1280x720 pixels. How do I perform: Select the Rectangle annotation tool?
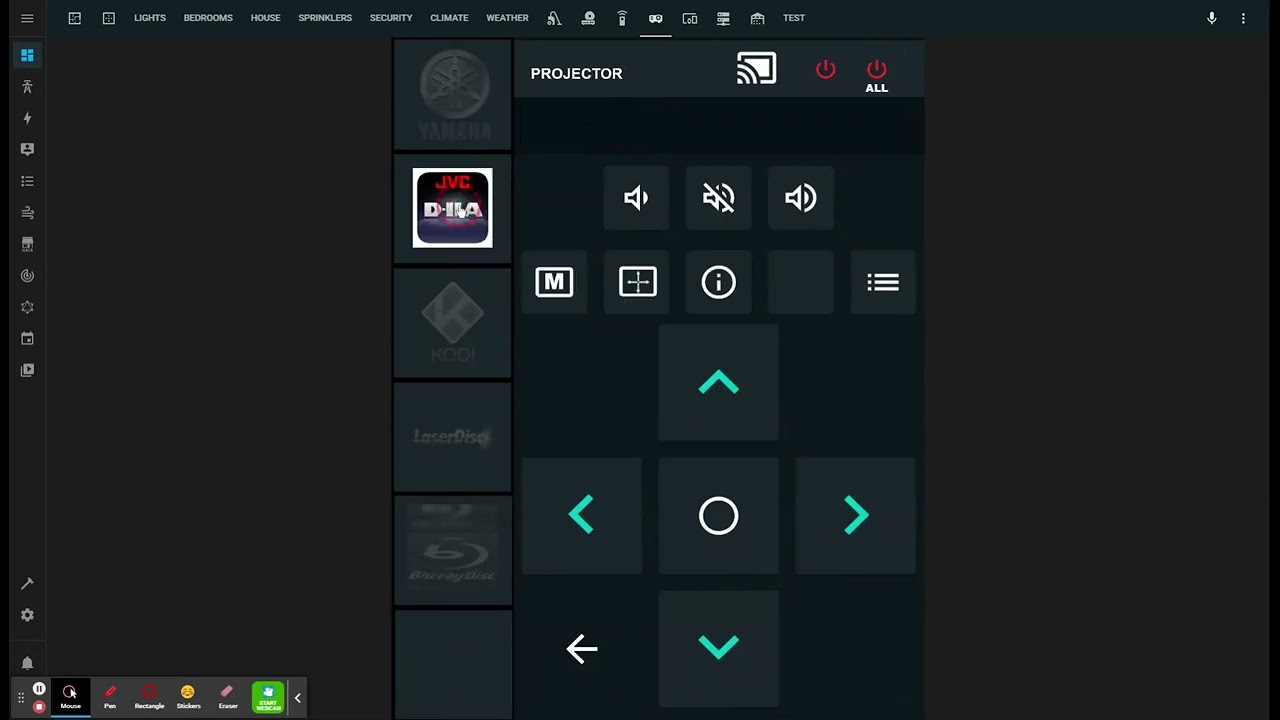pyautogui.click(x=149, y=697)
